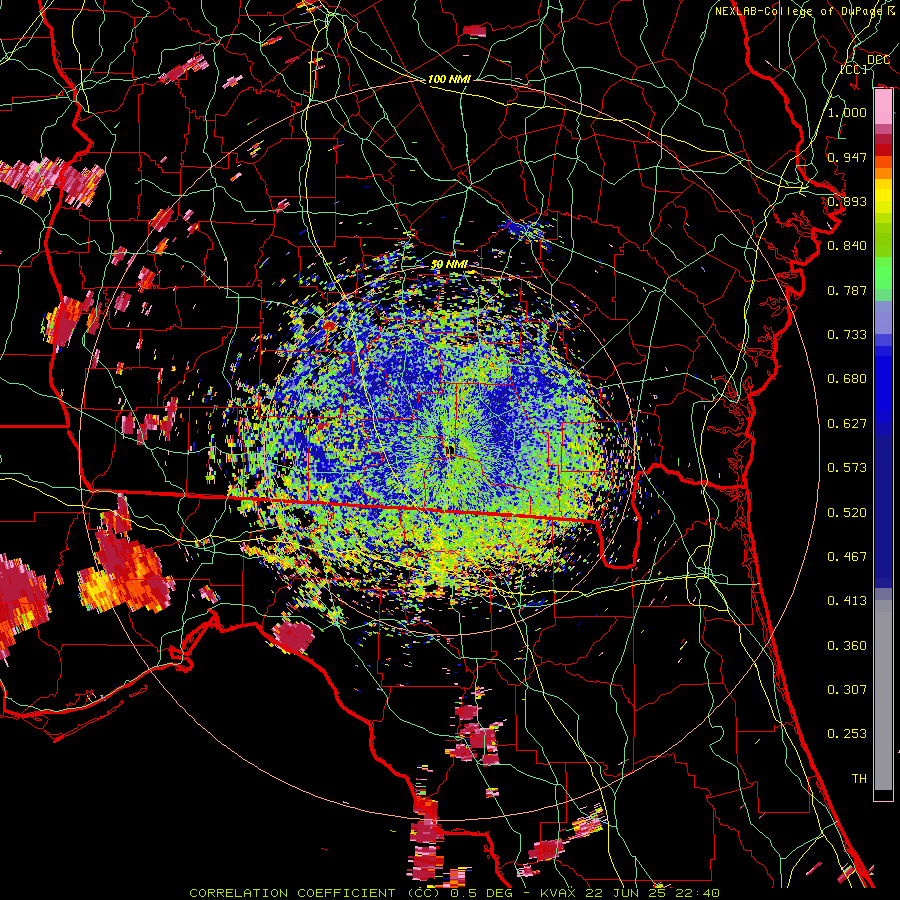Click the 50 NMI range ring label
Viewport: 900px width, 900px height.
449,264
